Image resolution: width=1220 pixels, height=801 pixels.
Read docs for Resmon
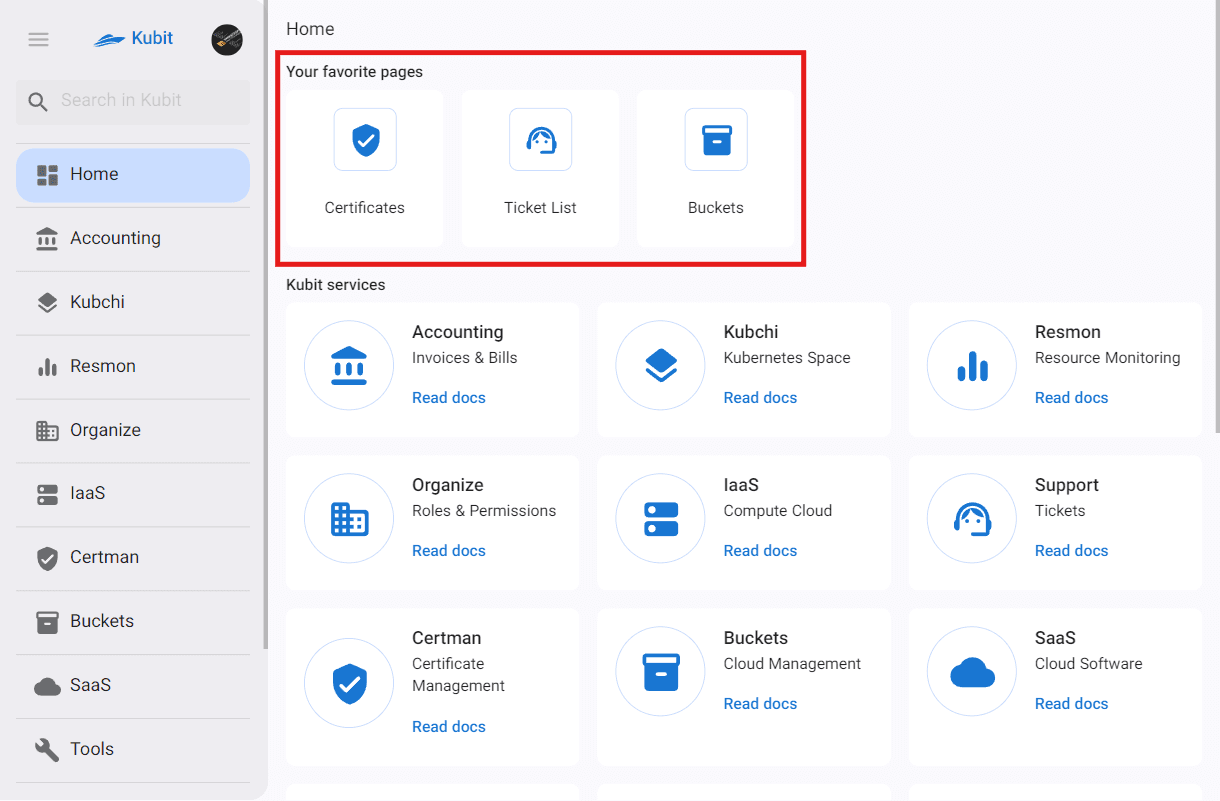[1072, 398]
